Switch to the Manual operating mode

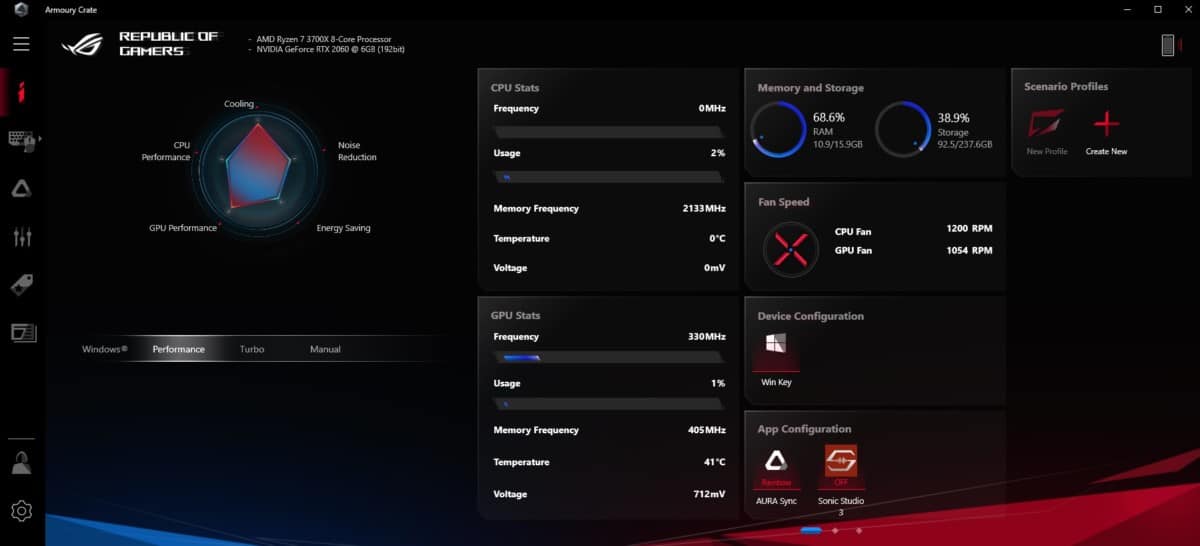(325, 349)
